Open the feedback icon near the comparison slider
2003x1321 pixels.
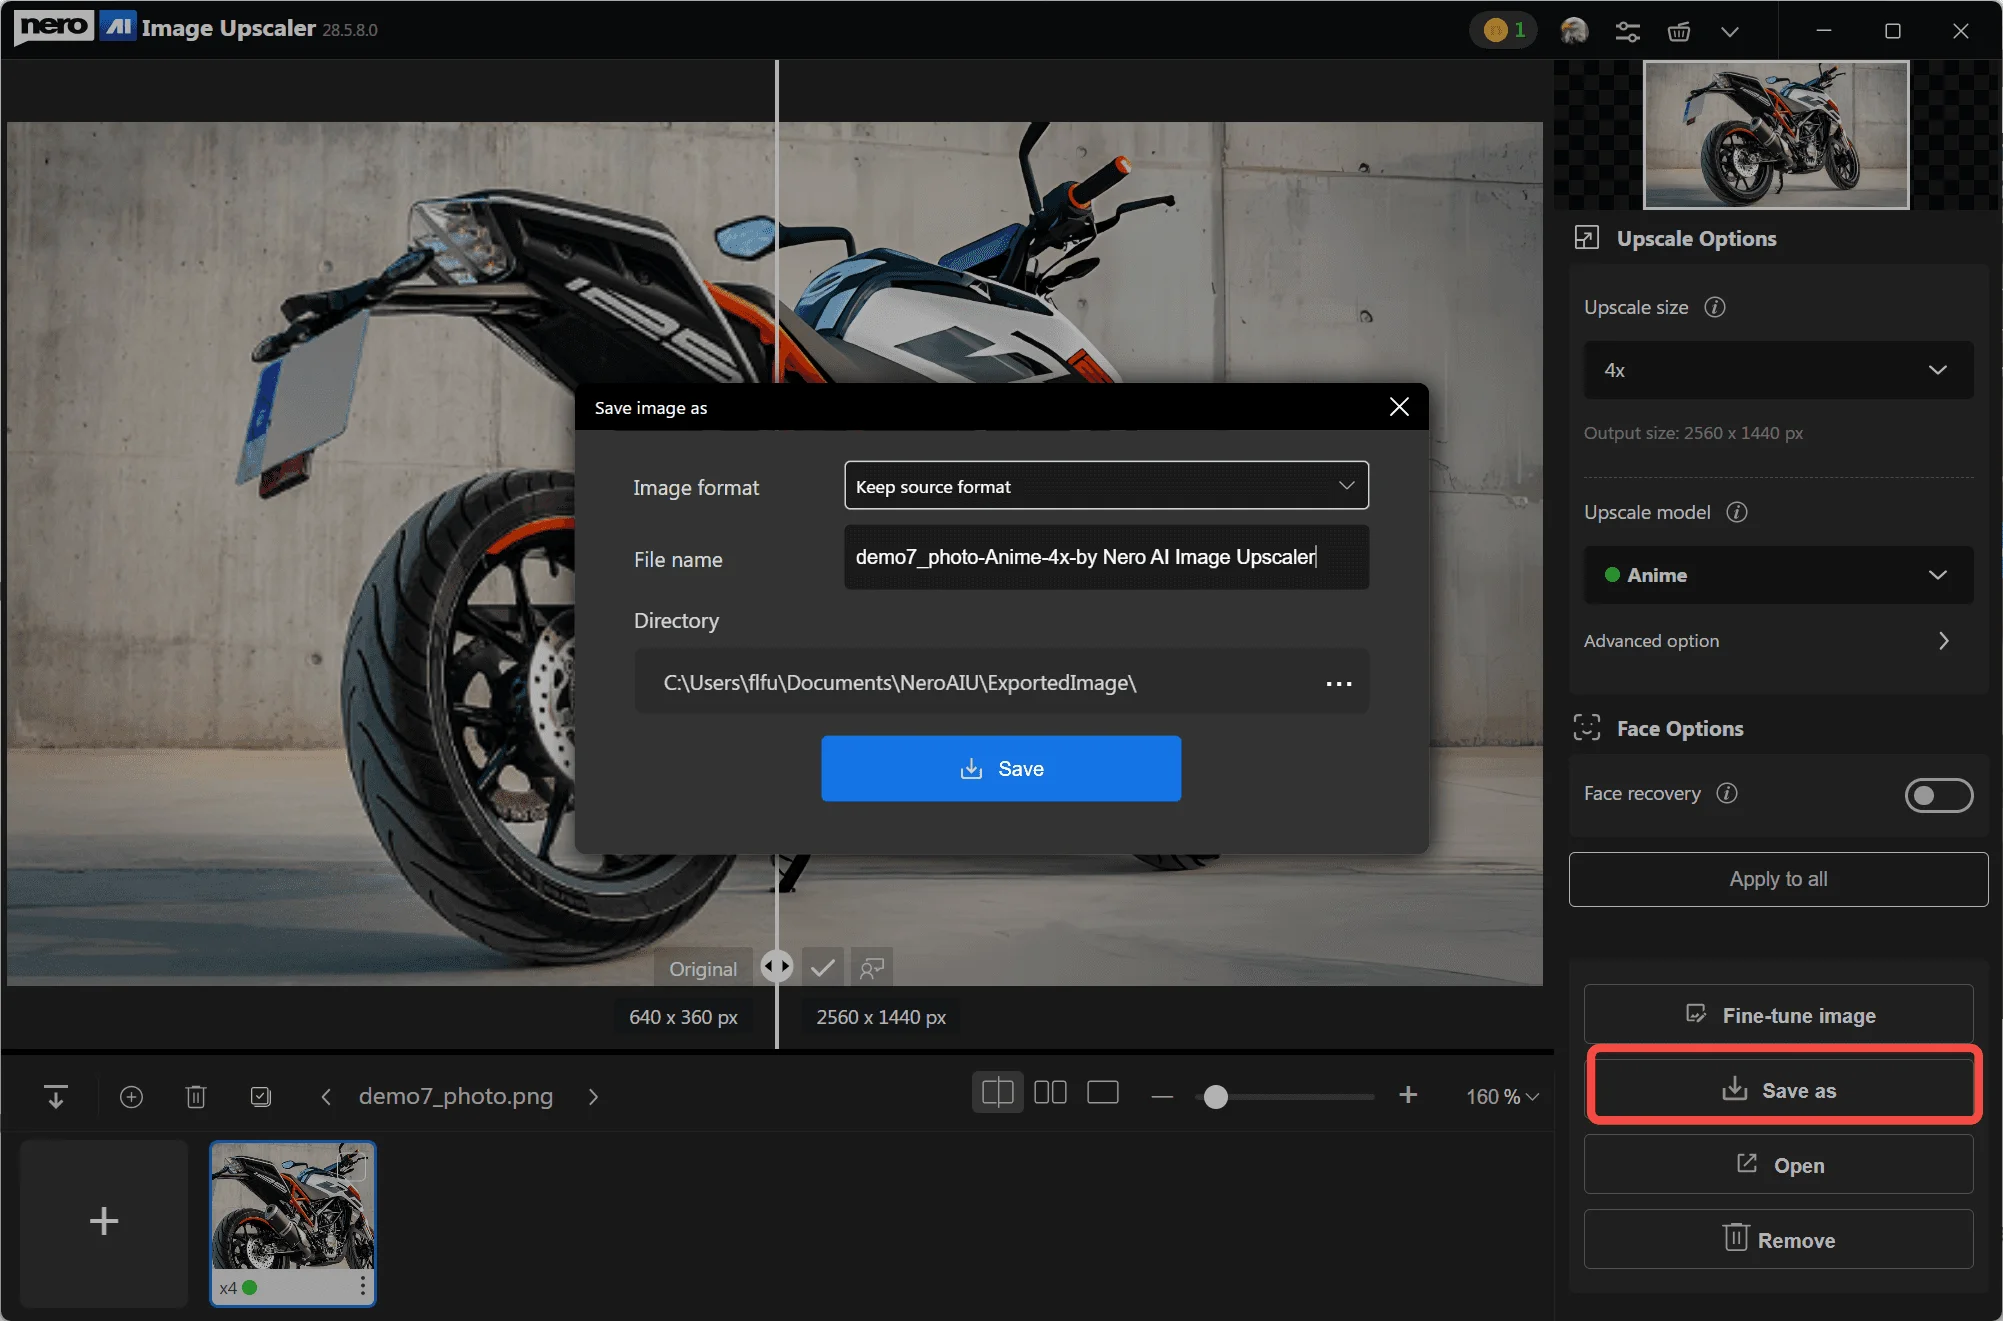(871, 966)
